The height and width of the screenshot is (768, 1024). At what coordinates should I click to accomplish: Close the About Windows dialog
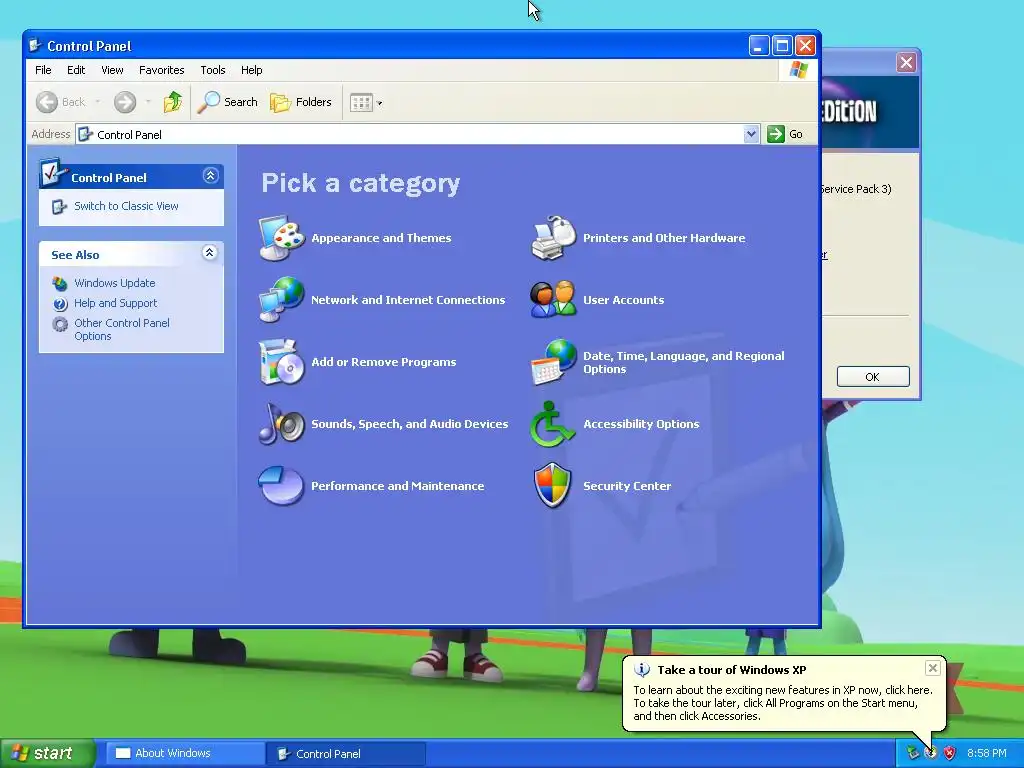pos(906,63)
